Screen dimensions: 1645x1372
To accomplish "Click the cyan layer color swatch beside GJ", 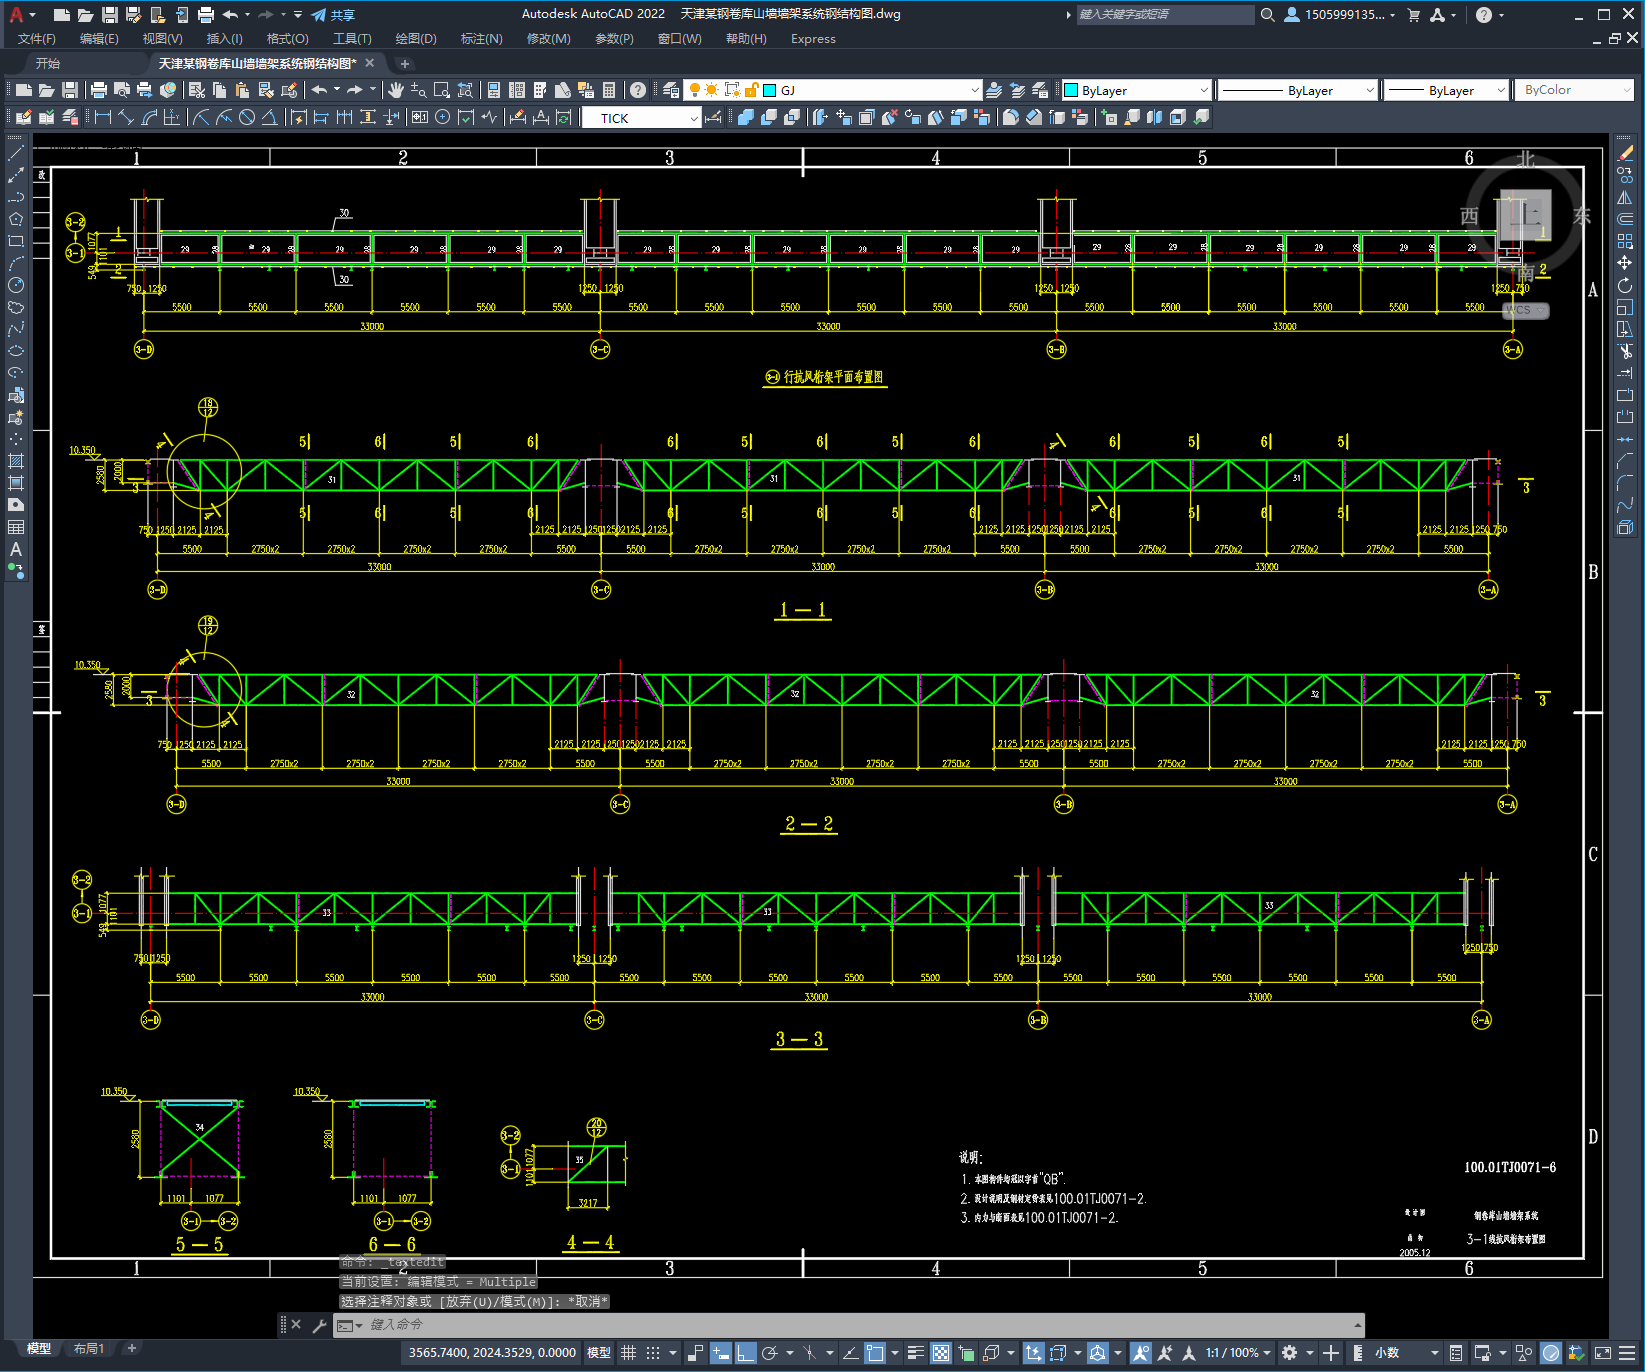I will pyautogui.click(x=770, y=90).
